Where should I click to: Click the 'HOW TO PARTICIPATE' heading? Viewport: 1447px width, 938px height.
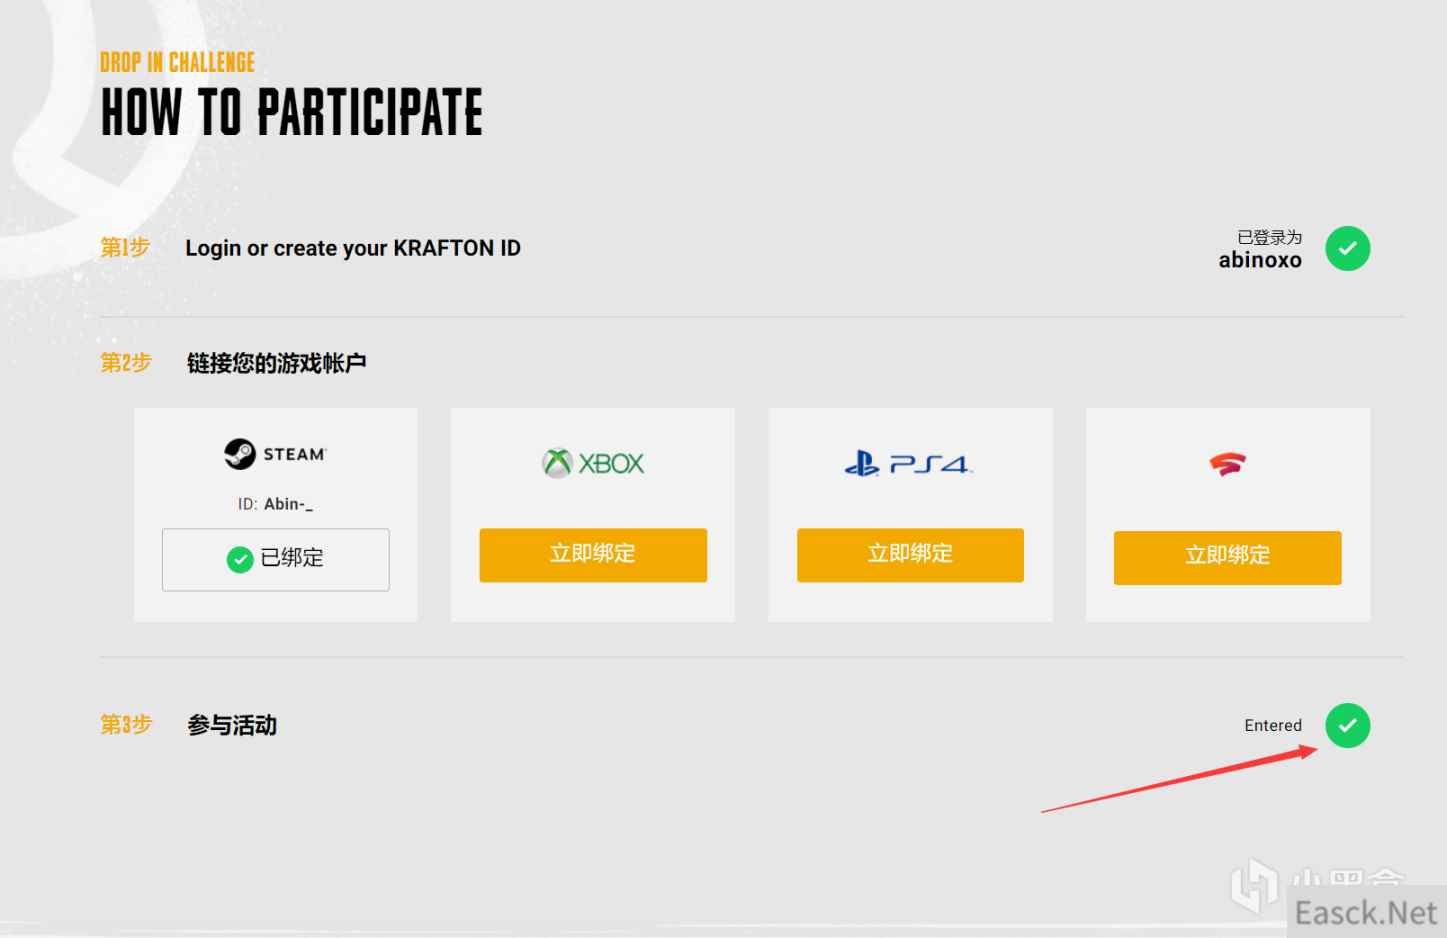(x=292, y=111)
